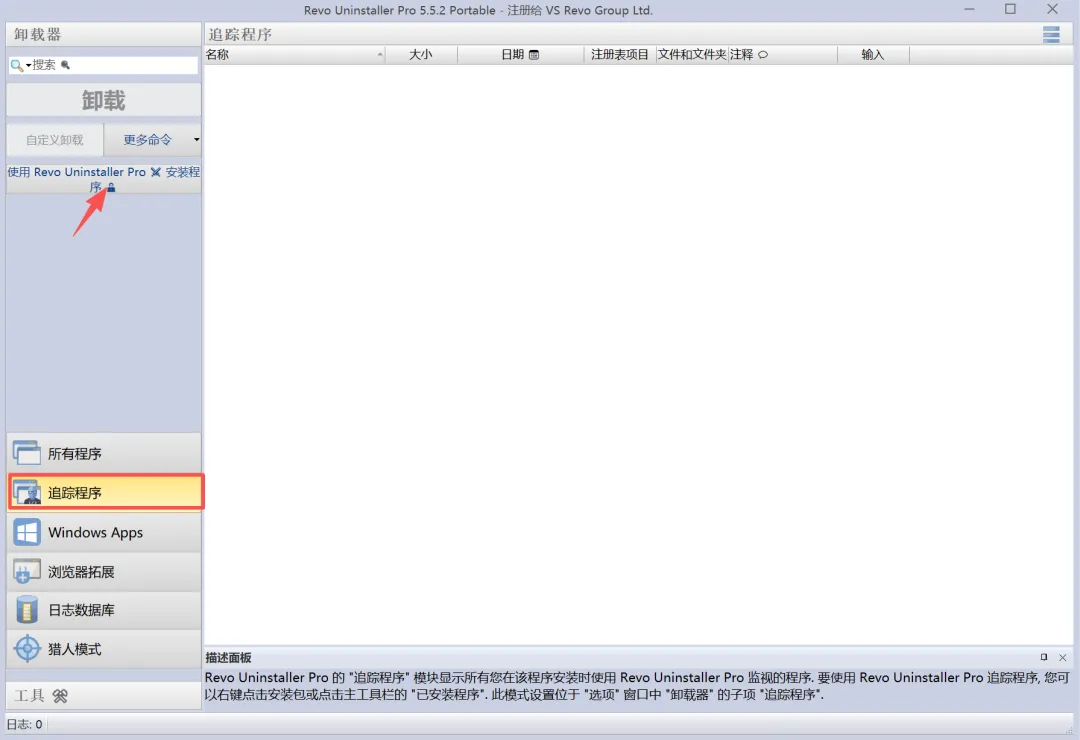
Task: Click the 自定义卸载 button
Action: pos(55,140)
